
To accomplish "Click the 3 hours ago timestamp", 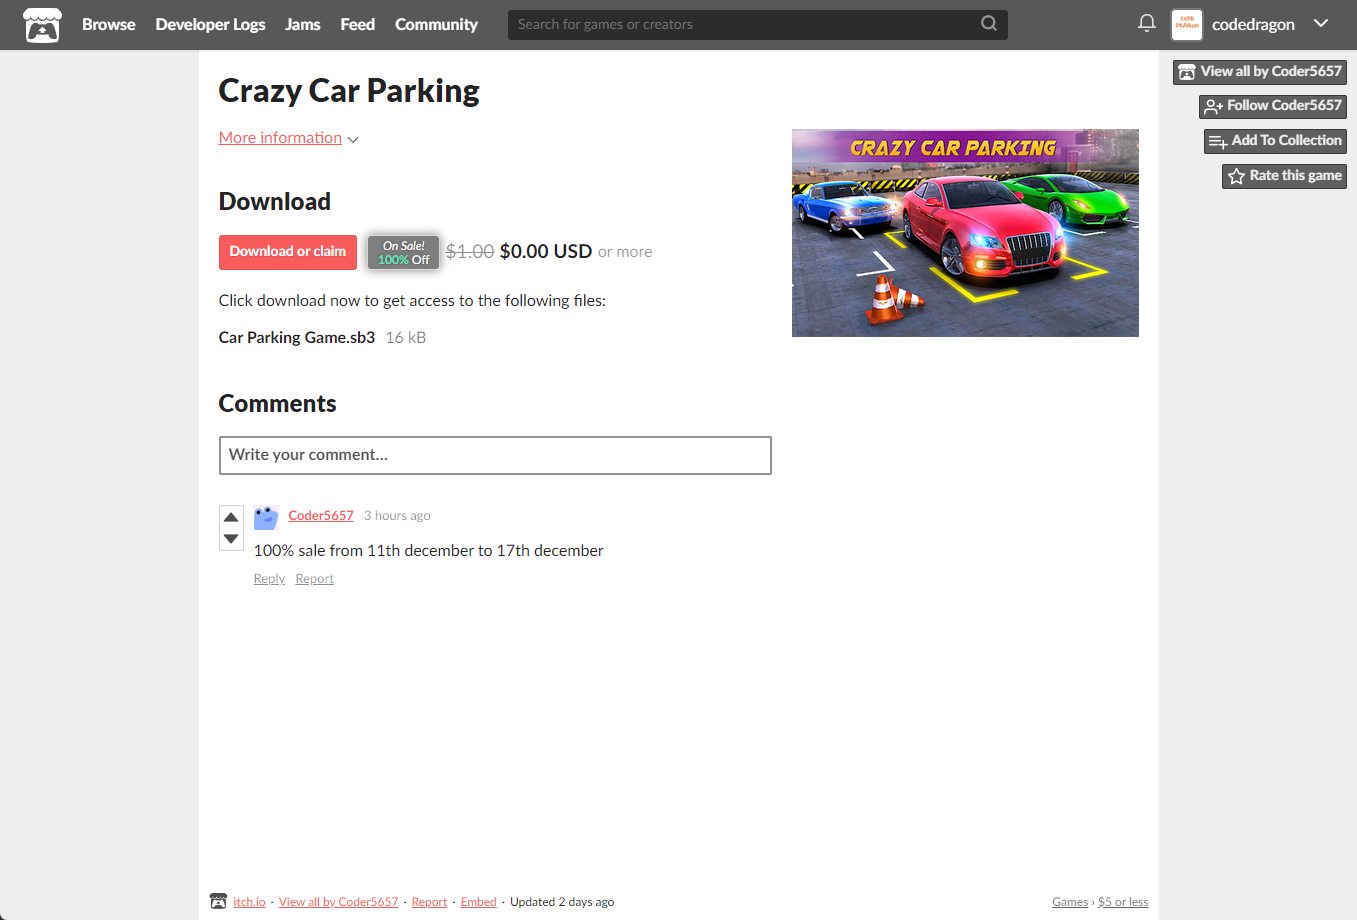I will (397, 516).
